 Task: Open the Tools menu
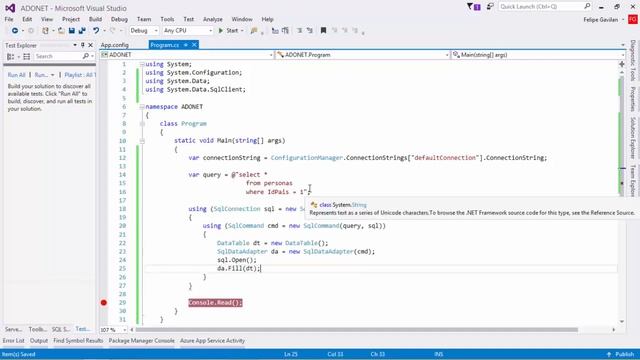click(167, 19)
